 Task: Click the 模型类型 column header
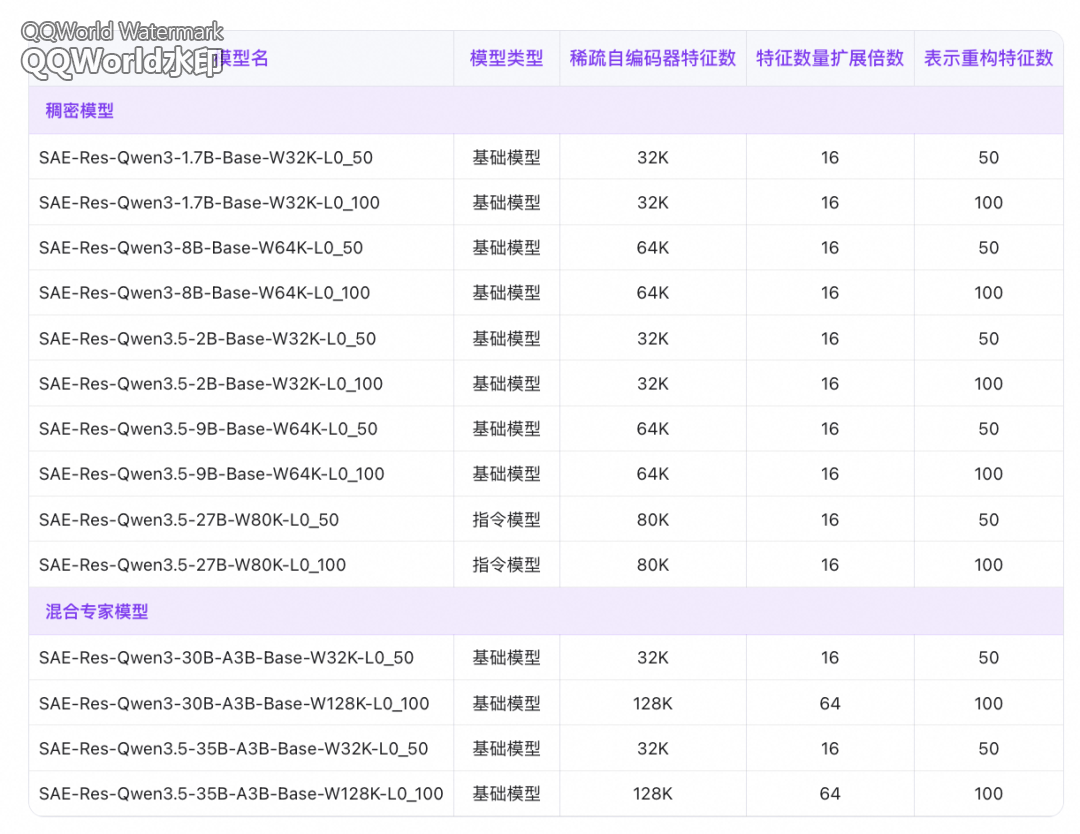506,59
